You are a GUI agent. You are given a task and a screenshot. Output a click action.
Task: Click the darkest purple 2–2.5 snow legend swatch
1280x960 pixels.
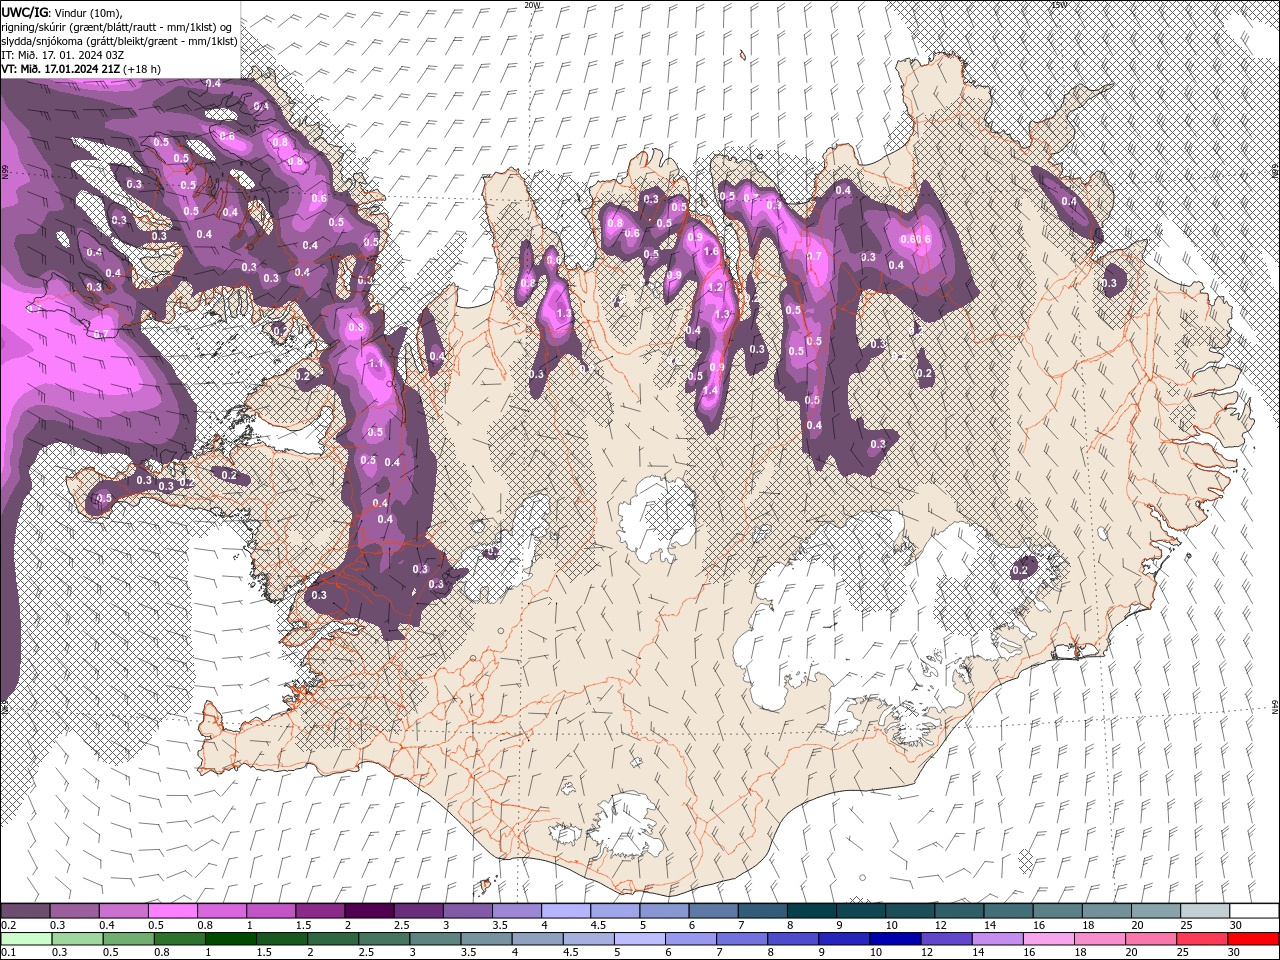tap(369, 911)
